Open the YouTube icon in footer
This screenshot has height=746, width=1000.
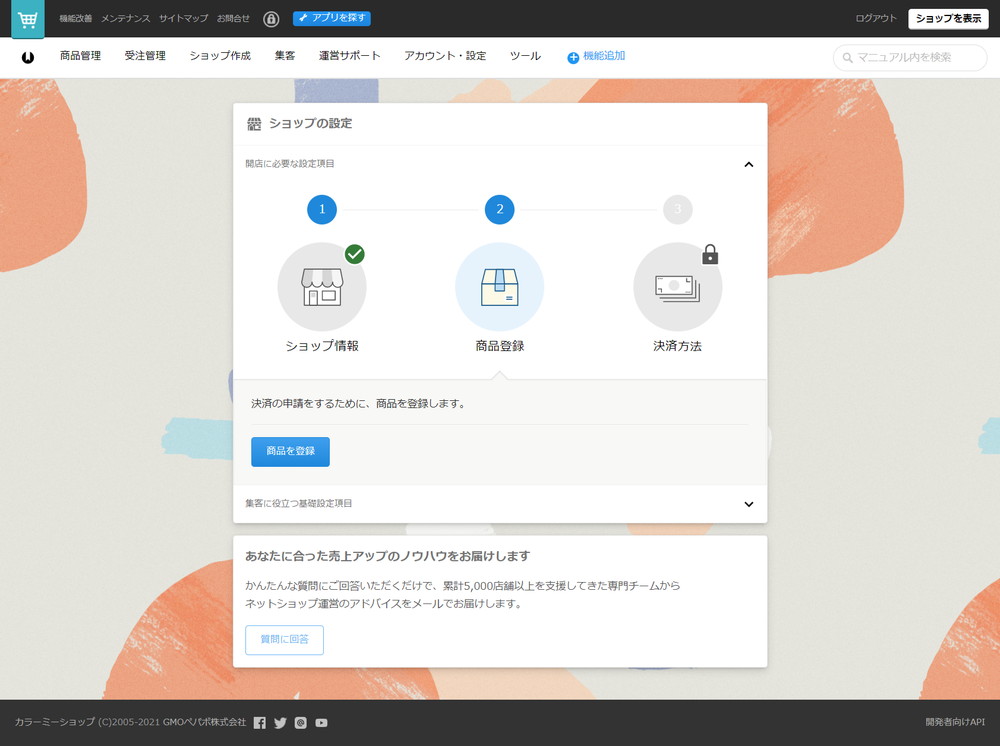(x=321, y=722)
